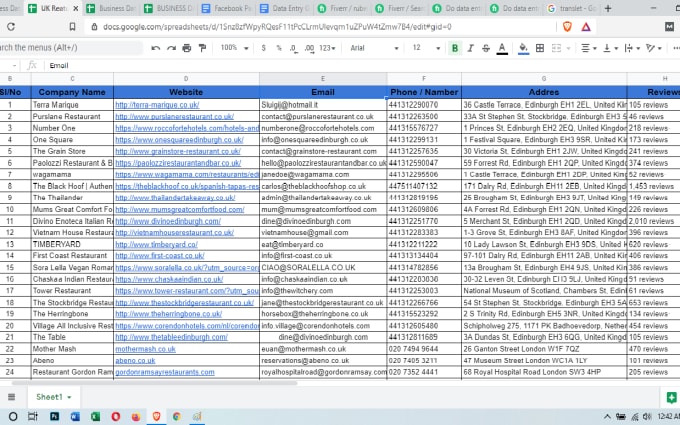Open Task View in taskbar
This screenshot has width=680, height=425.
[33, 417]
